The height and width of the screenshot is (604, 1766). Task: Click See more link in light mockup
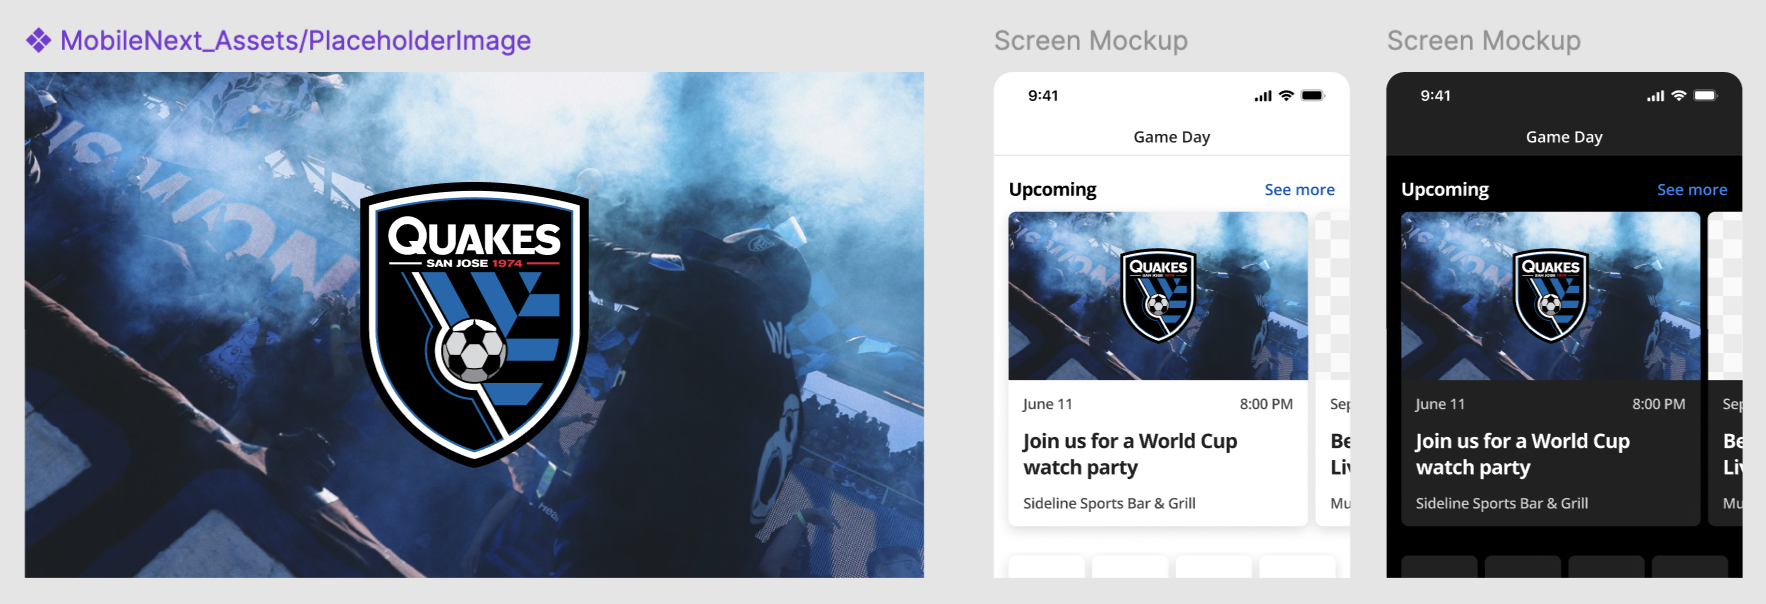(x=1299, y=190)
